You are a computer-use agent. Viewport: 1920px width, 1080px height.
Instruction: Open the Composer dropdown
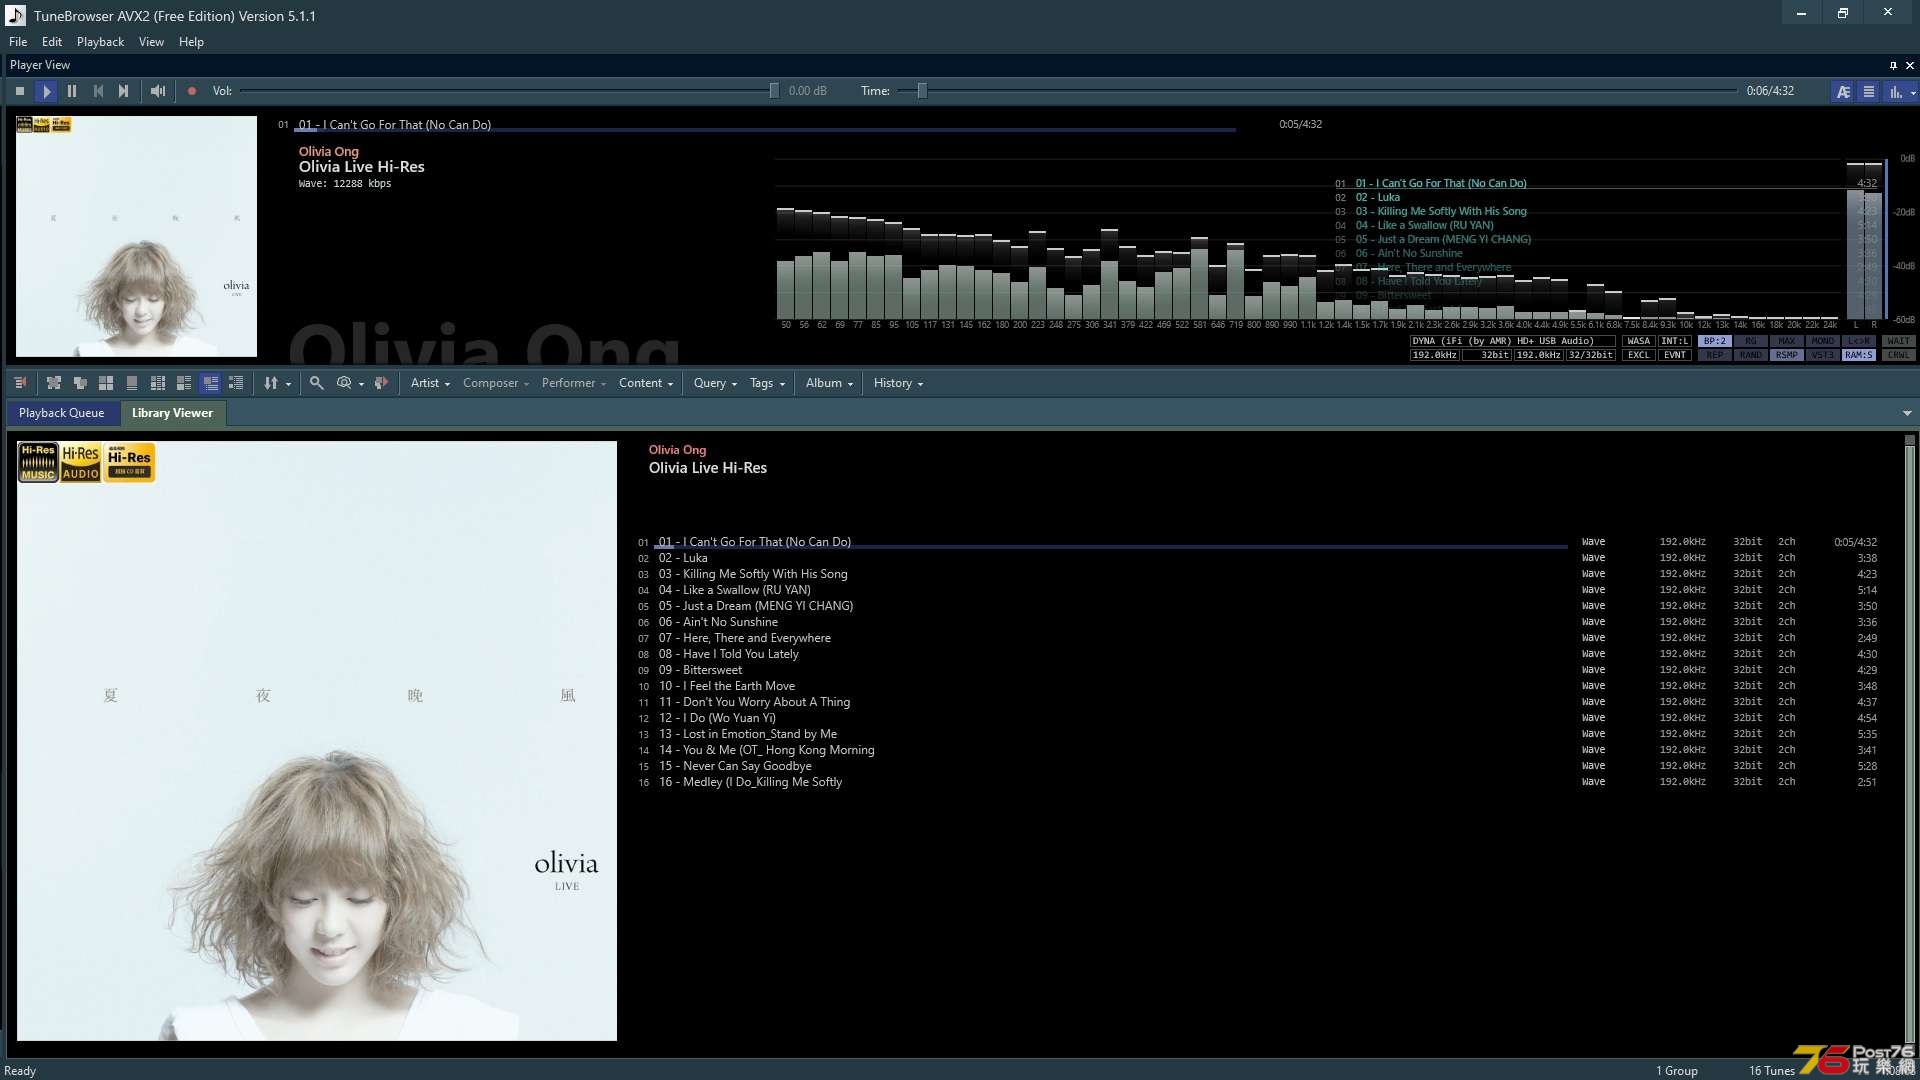496,383
